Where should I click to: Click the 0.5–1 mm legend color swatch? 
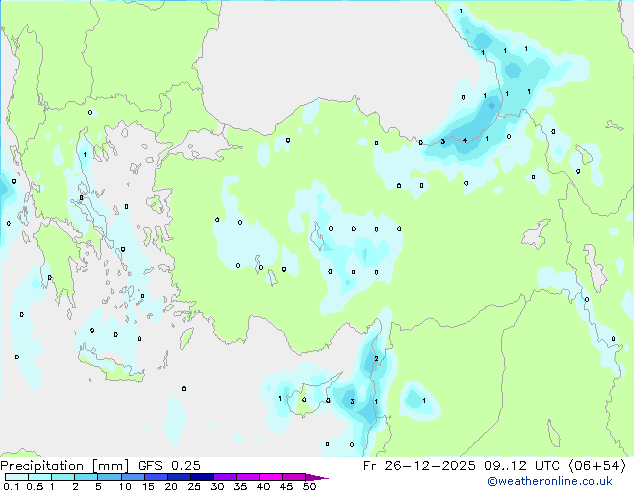[x=40, y=477]
